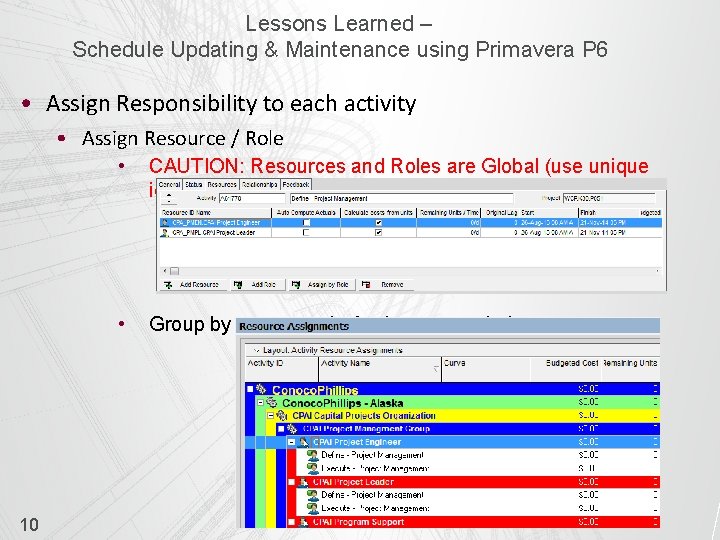Collapse the CPAI Capital Projects Organization group

pos(270,416)
